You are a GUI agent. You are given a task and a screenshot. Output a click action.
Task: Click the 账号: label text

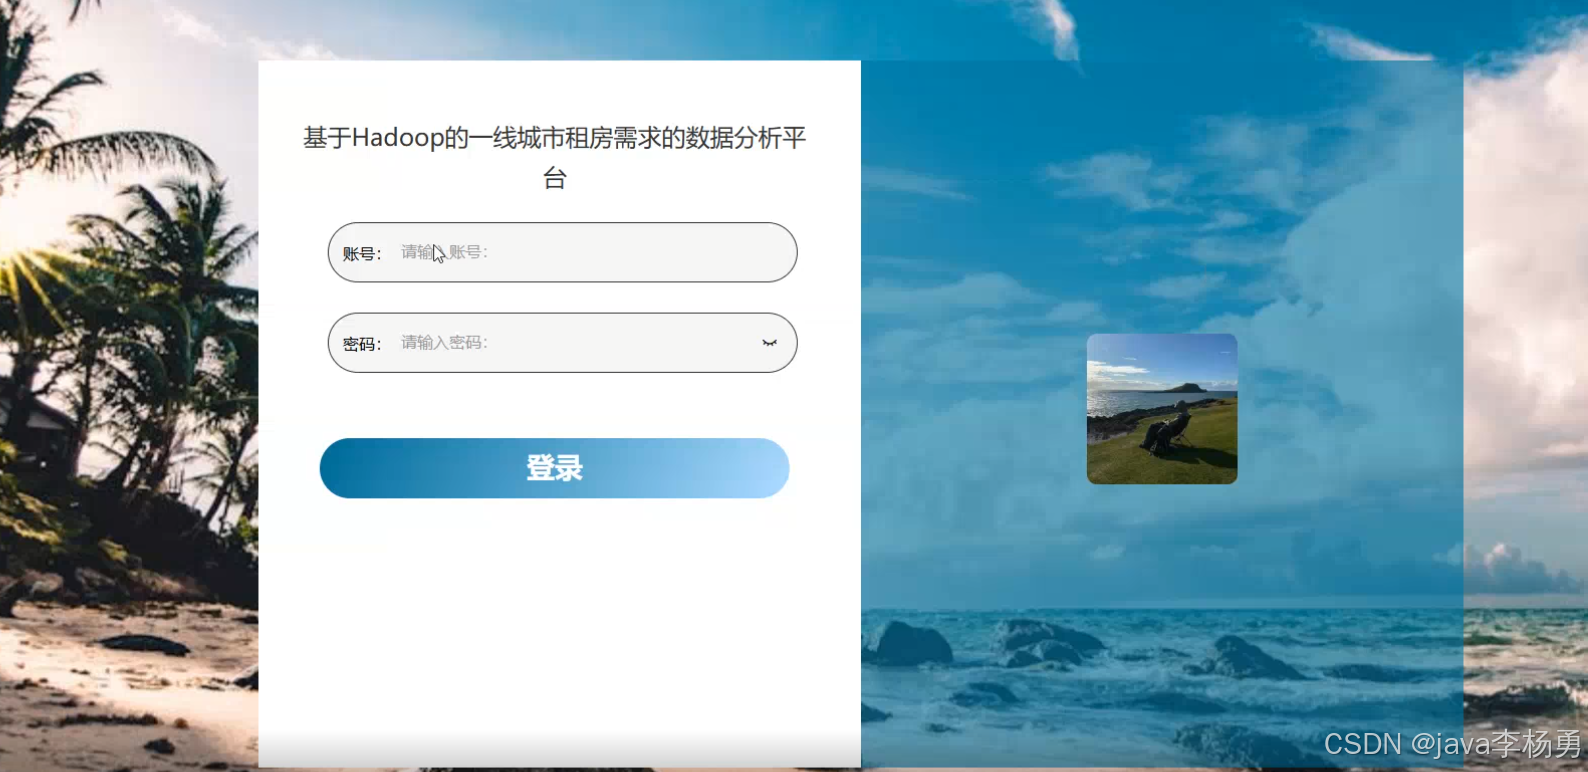coord(362,254)
